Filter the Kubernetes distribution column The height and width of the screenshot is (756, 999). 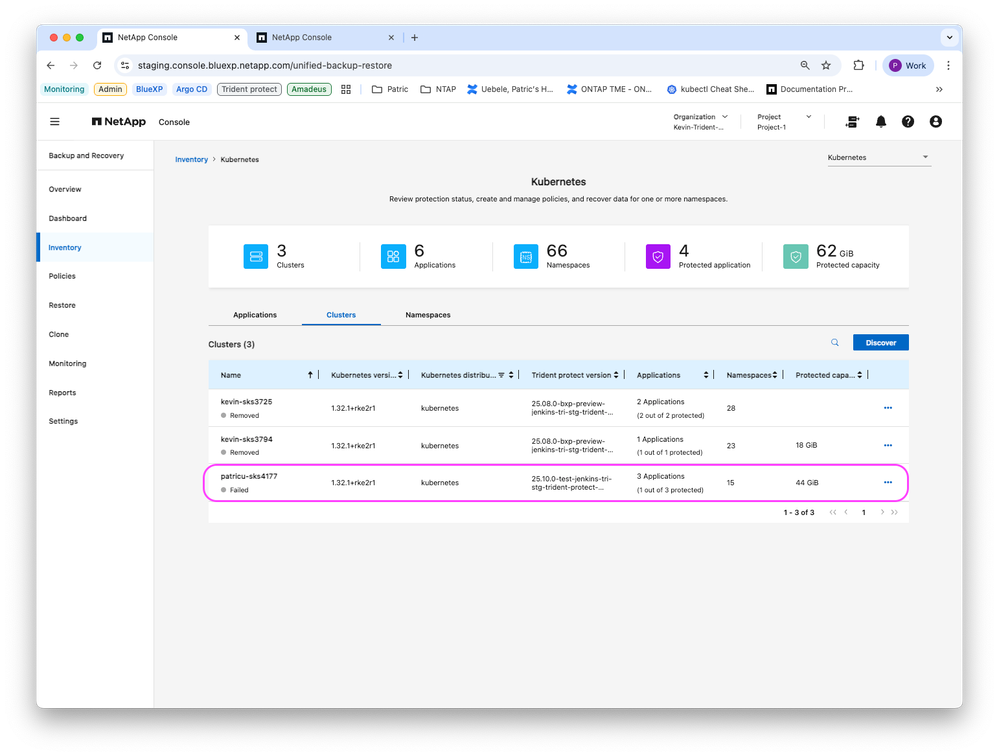coord(501,375)
